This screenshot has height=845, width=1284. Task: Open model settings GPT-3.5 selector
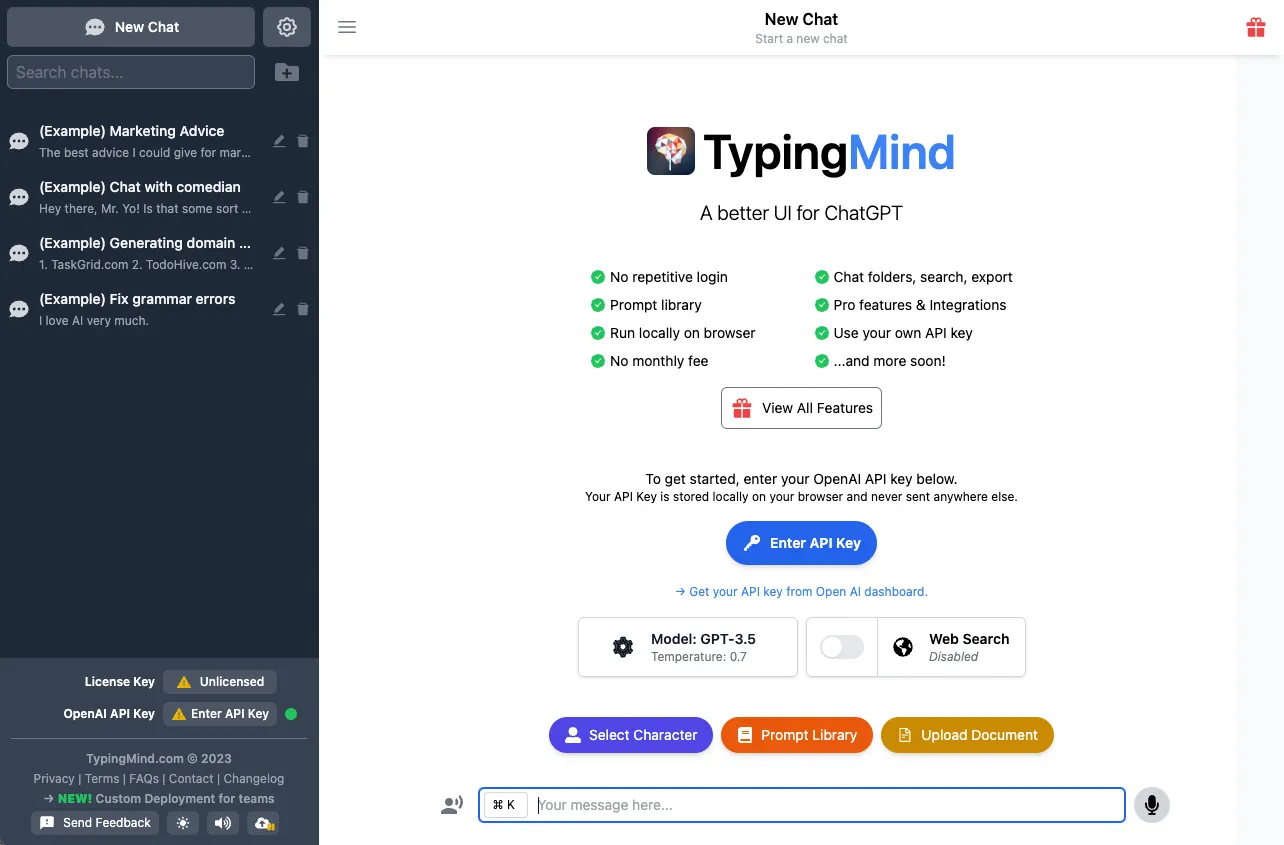(x=688, y=647)
